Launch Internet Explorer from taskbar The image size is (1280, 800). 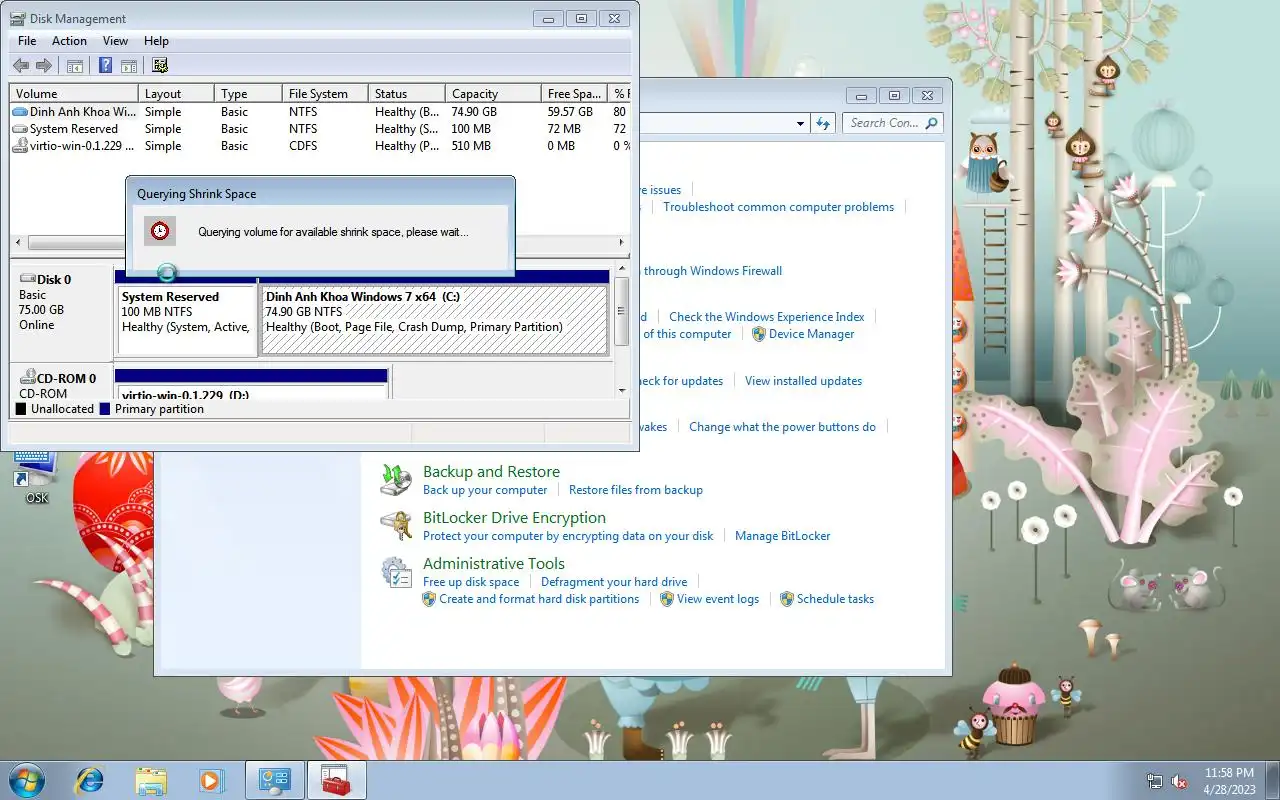90,780
